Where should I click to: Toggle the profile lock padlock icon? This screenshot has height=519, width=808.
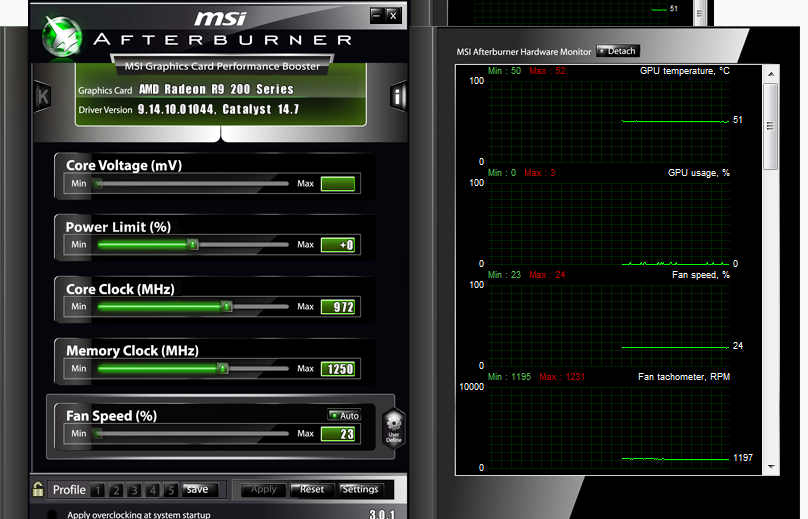pos(38,489)
